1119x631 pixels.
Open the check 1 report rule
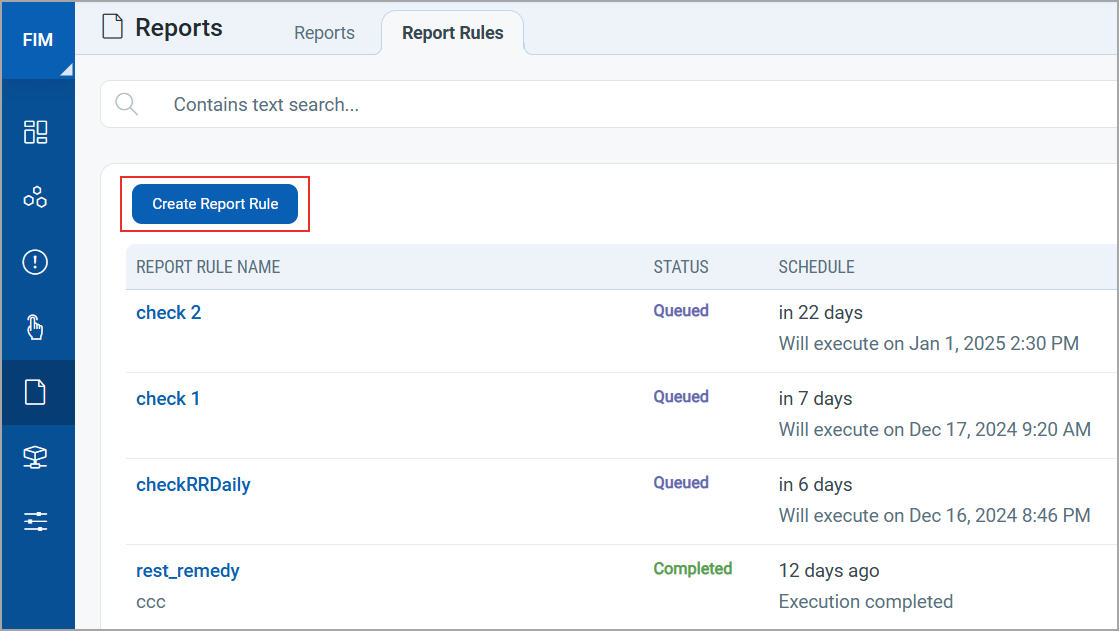coord(168,398)
